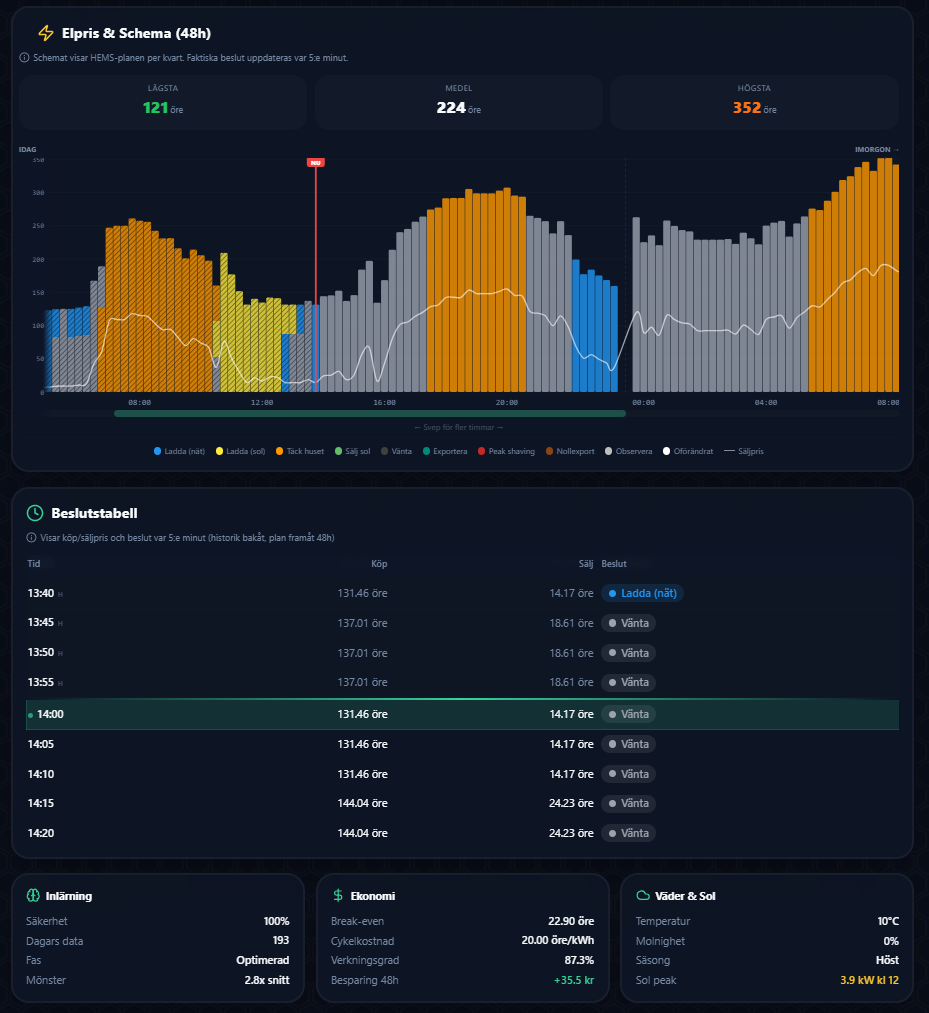Click the Ladda (nät) badge at 13:40

642,593
